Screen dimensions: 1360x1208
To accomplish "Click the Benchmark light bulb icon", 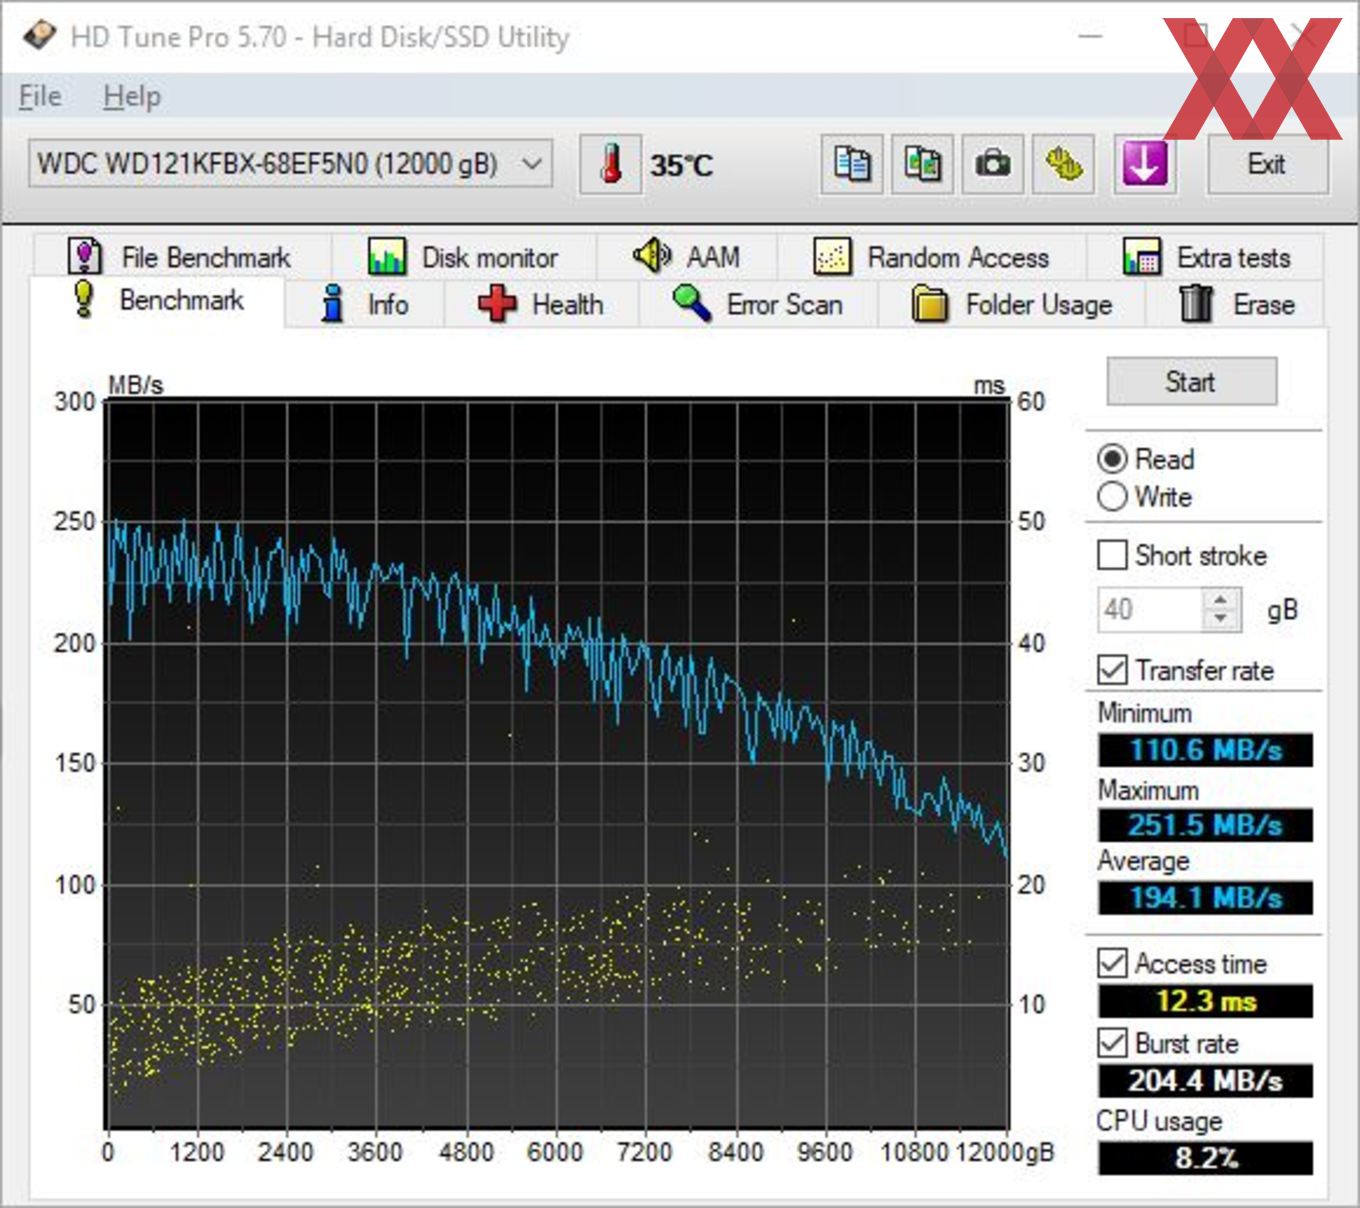I will (x=85, y=300).
